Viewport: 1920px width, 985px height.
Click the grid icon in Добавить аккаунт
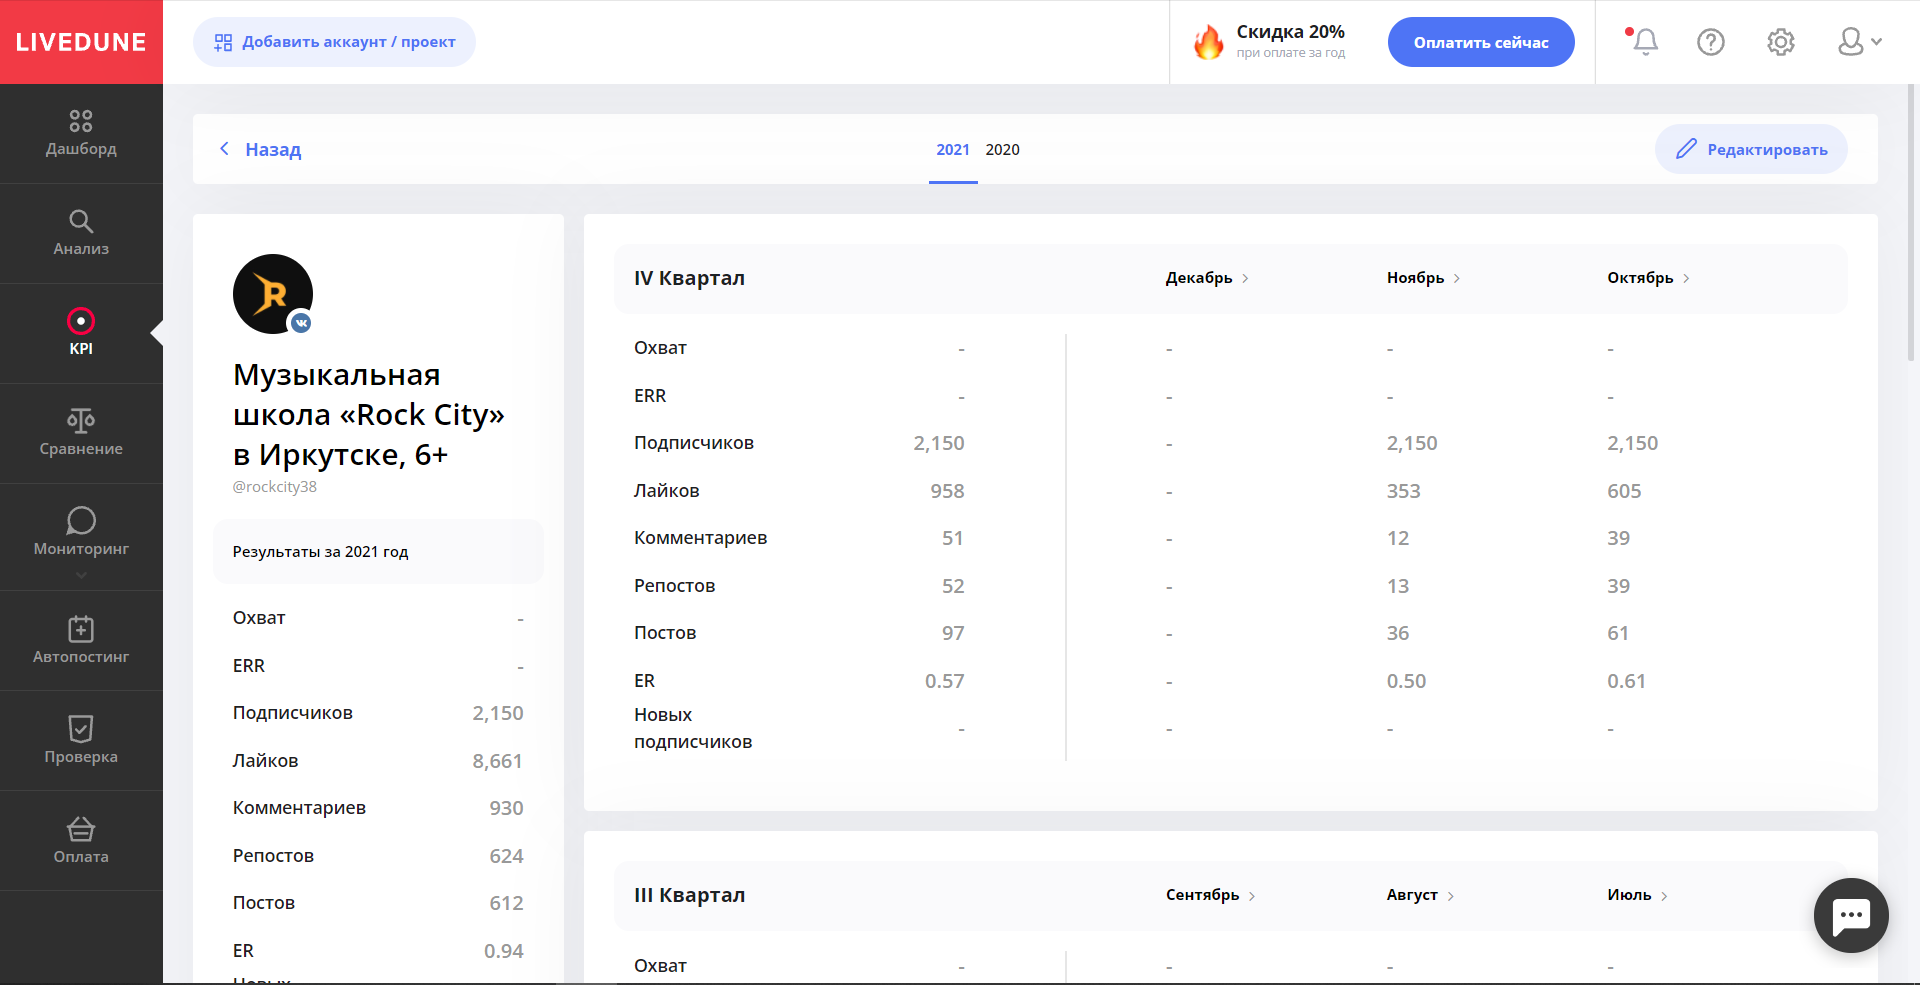point(223,42)
